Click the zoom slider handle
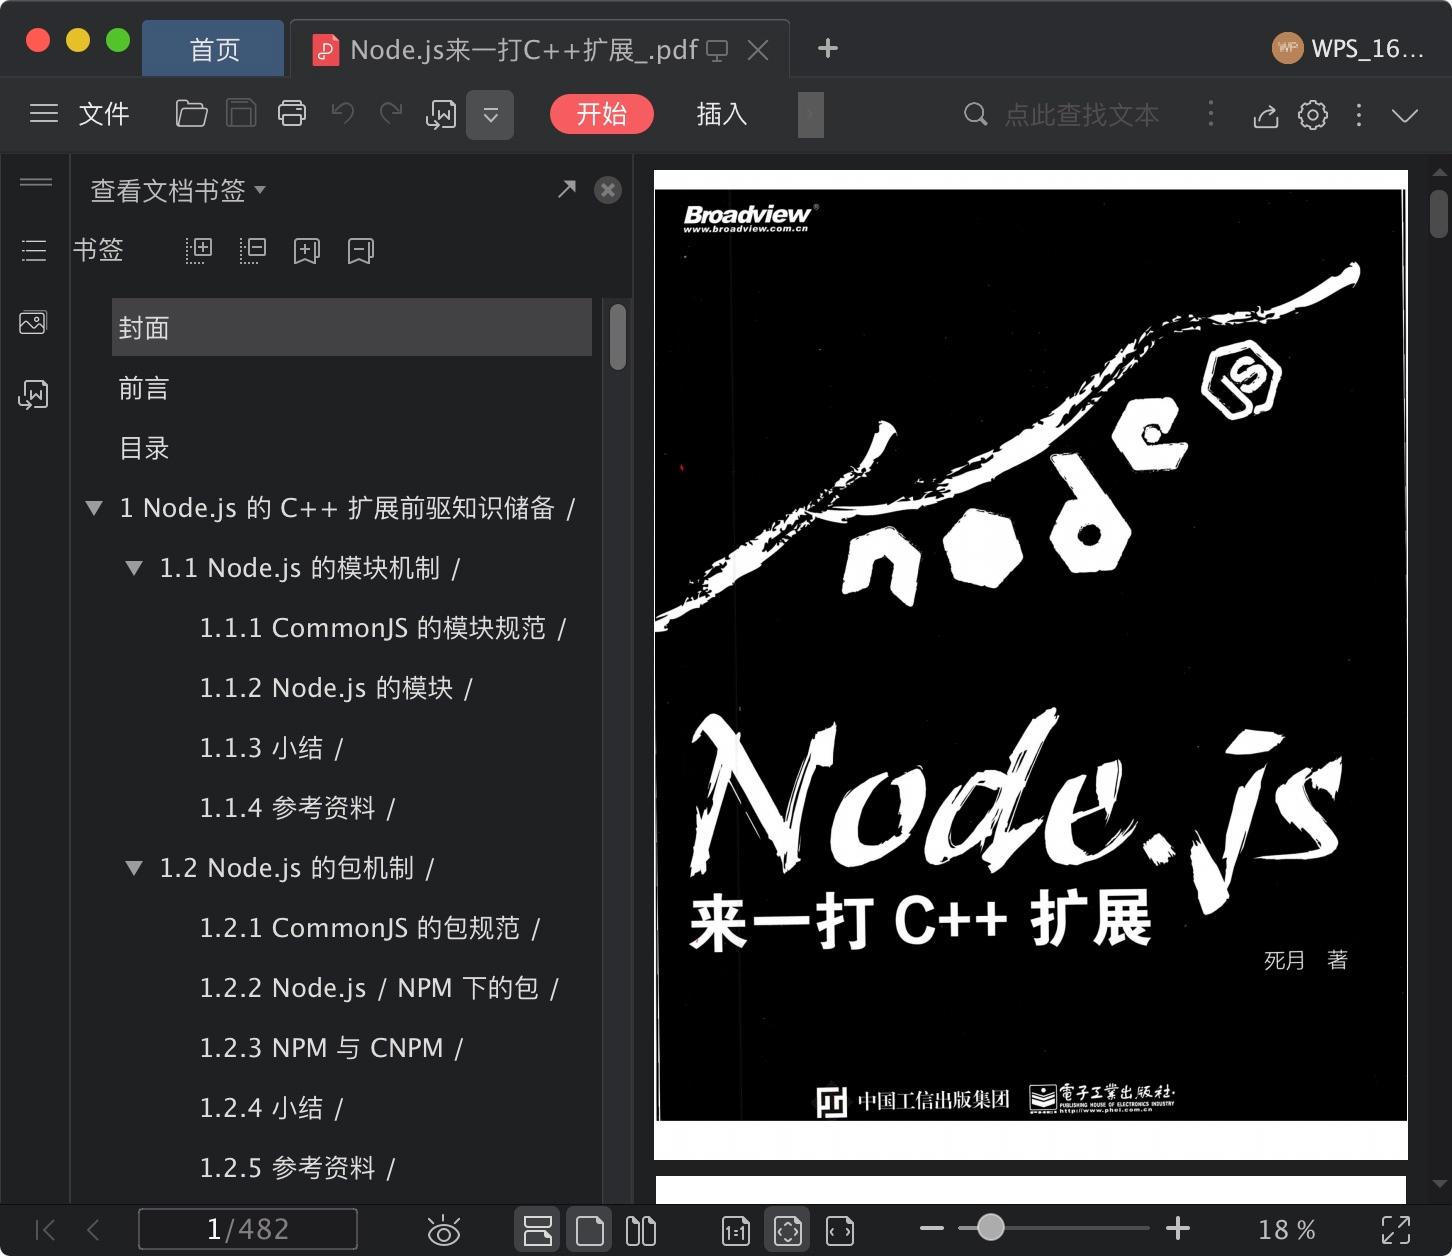The width and height of the screenshot is (1452, 1256). 990,1227
